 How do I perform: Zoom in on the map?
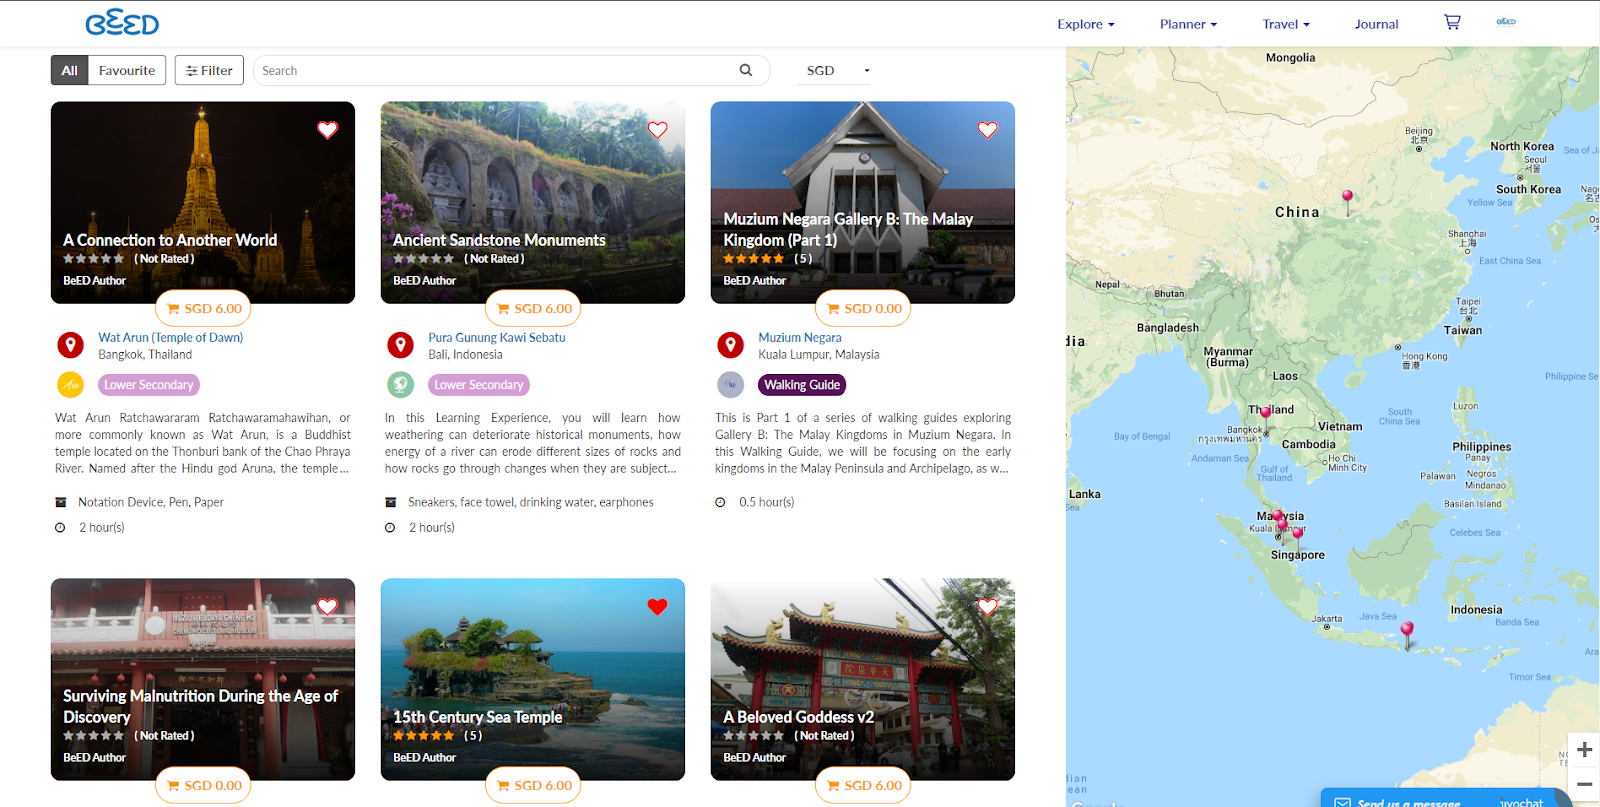(x=1584, y=750)
